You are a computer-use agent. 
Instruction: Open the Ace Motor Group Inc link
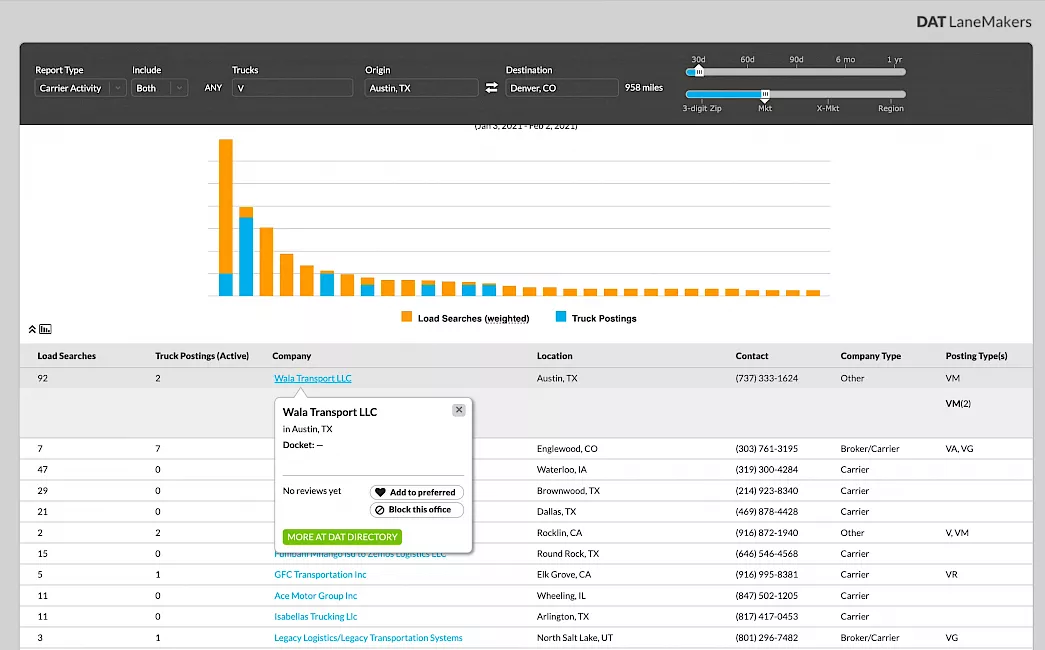click(315, 596)
